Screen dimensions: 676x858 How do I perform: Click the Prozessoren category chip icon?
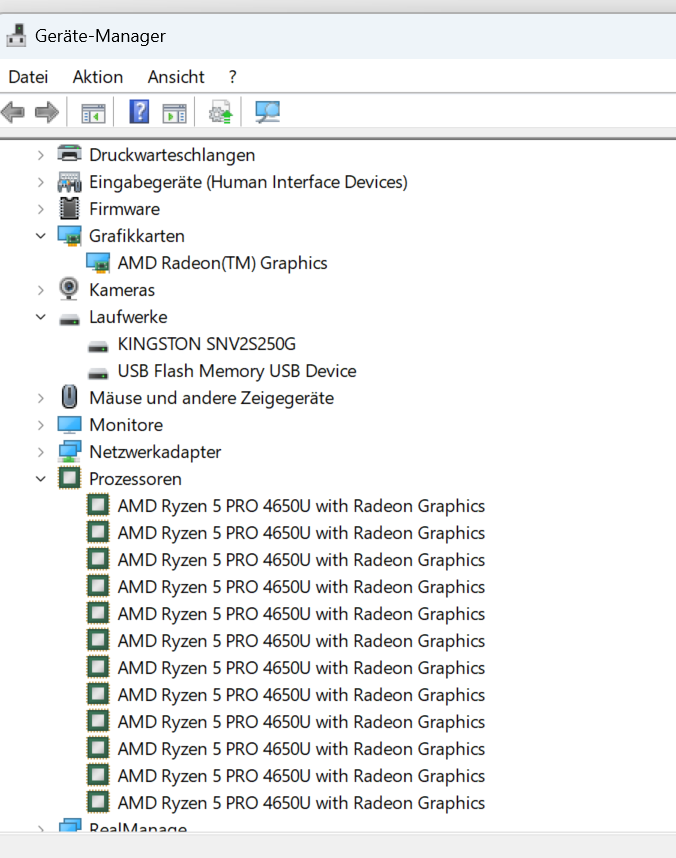[70, 478]
